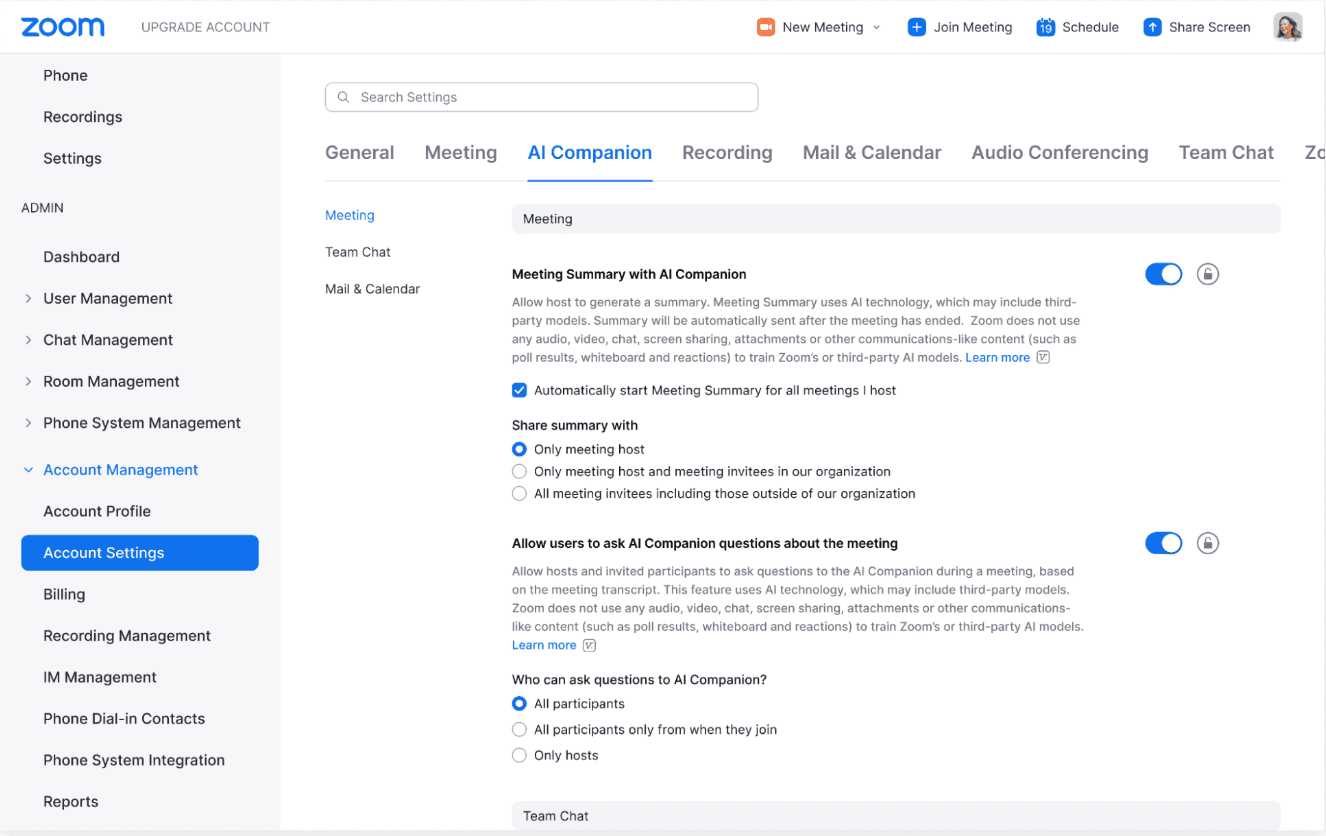
Task: Click the Share Screen arrow icon
Action: [1154, 27]
